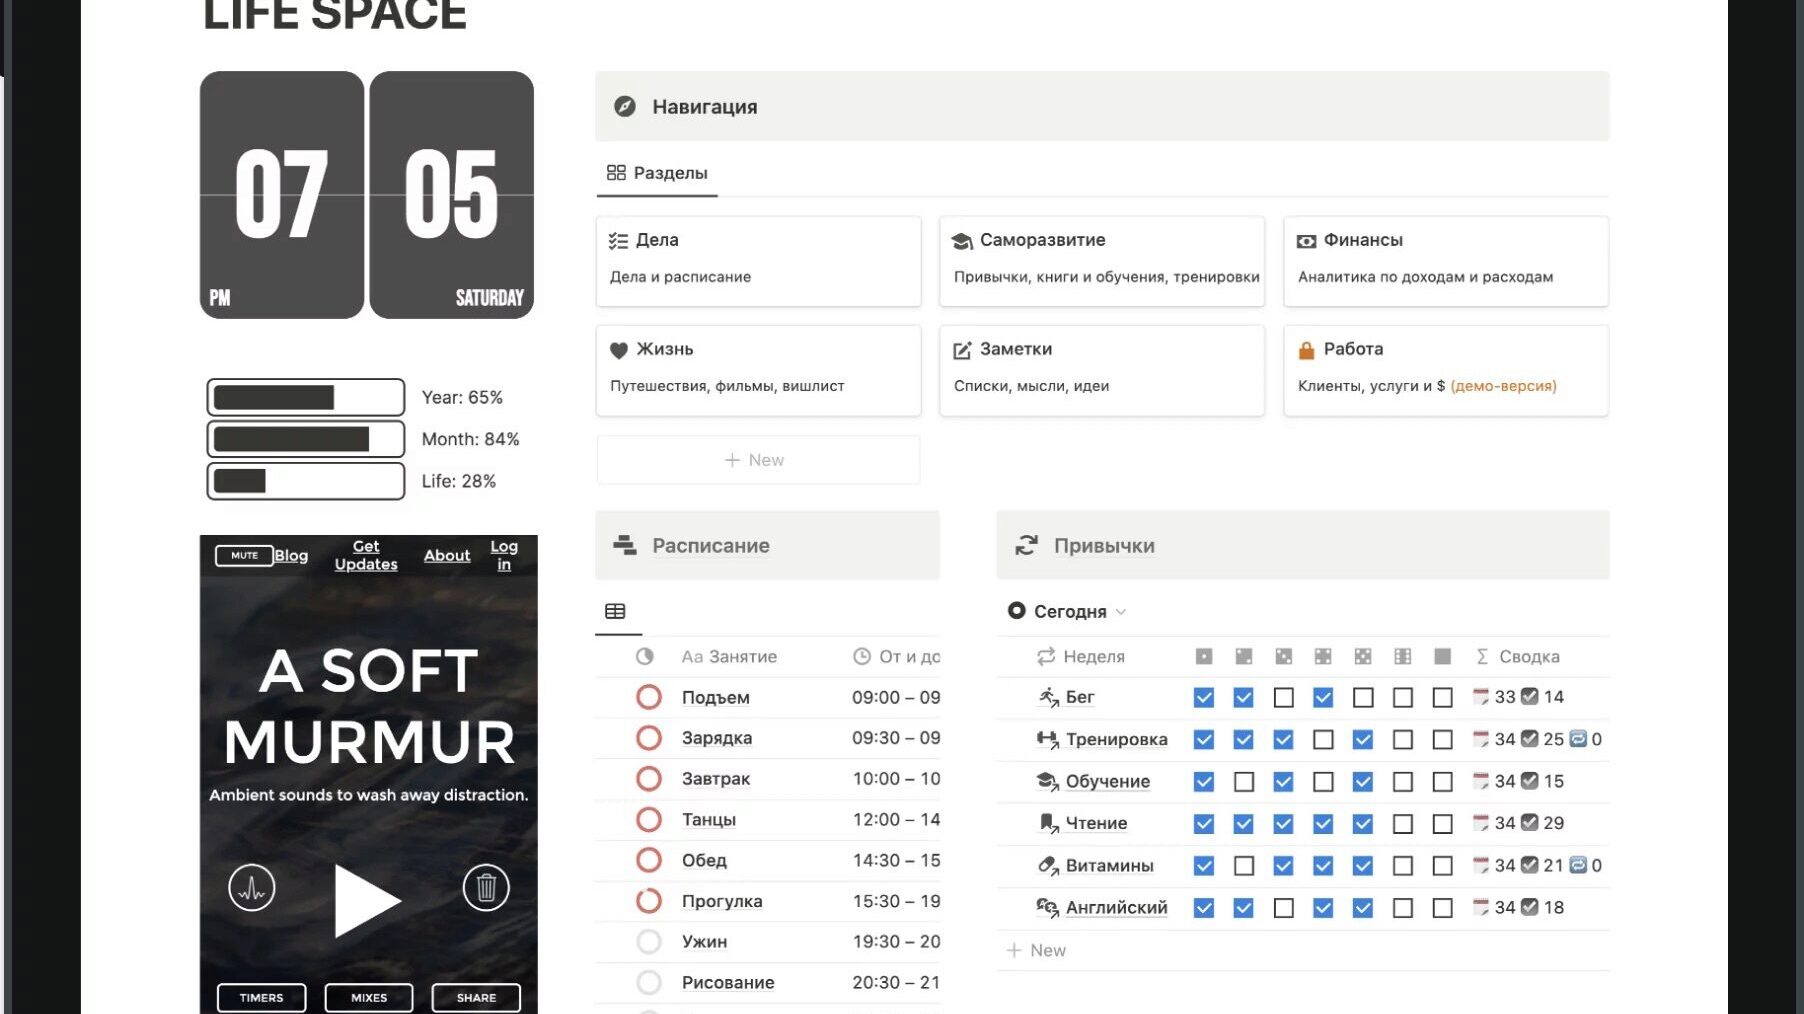
Task: Expand the Сегодня view dropdown
Action: (x=1068, y=611)
